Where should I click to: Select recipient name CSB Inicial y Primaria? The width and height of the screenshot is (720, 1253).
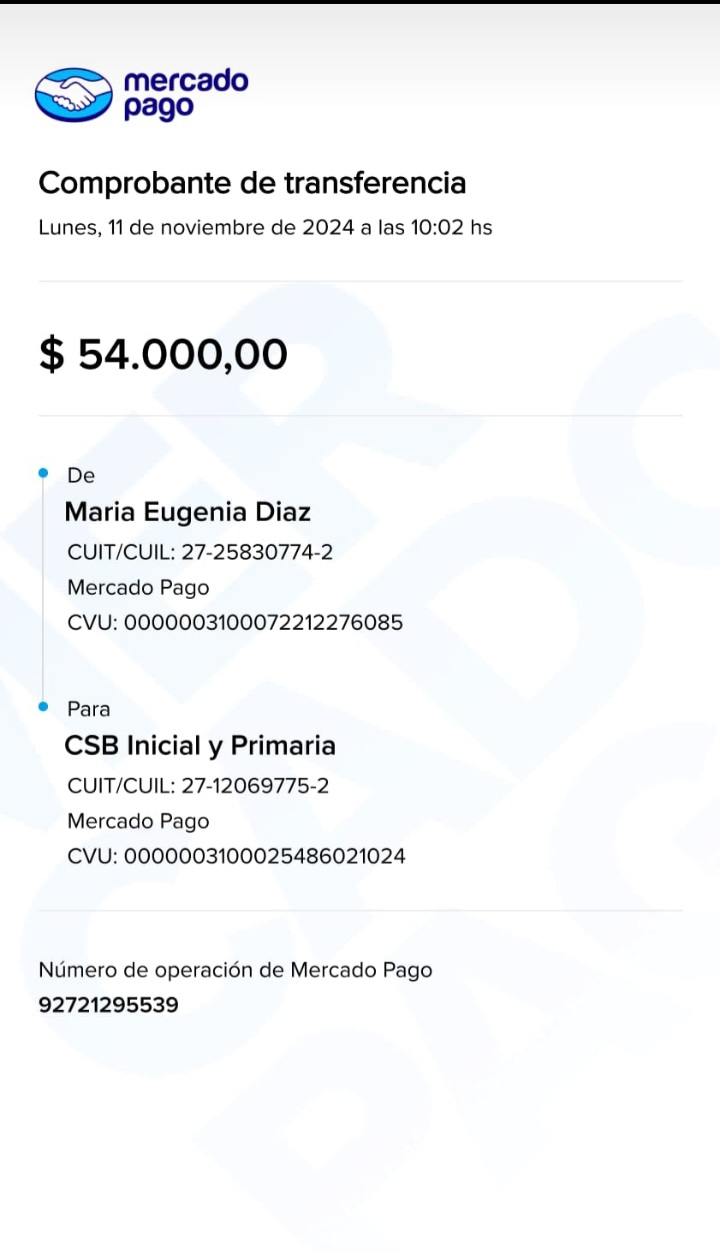(x=200, y=746)
